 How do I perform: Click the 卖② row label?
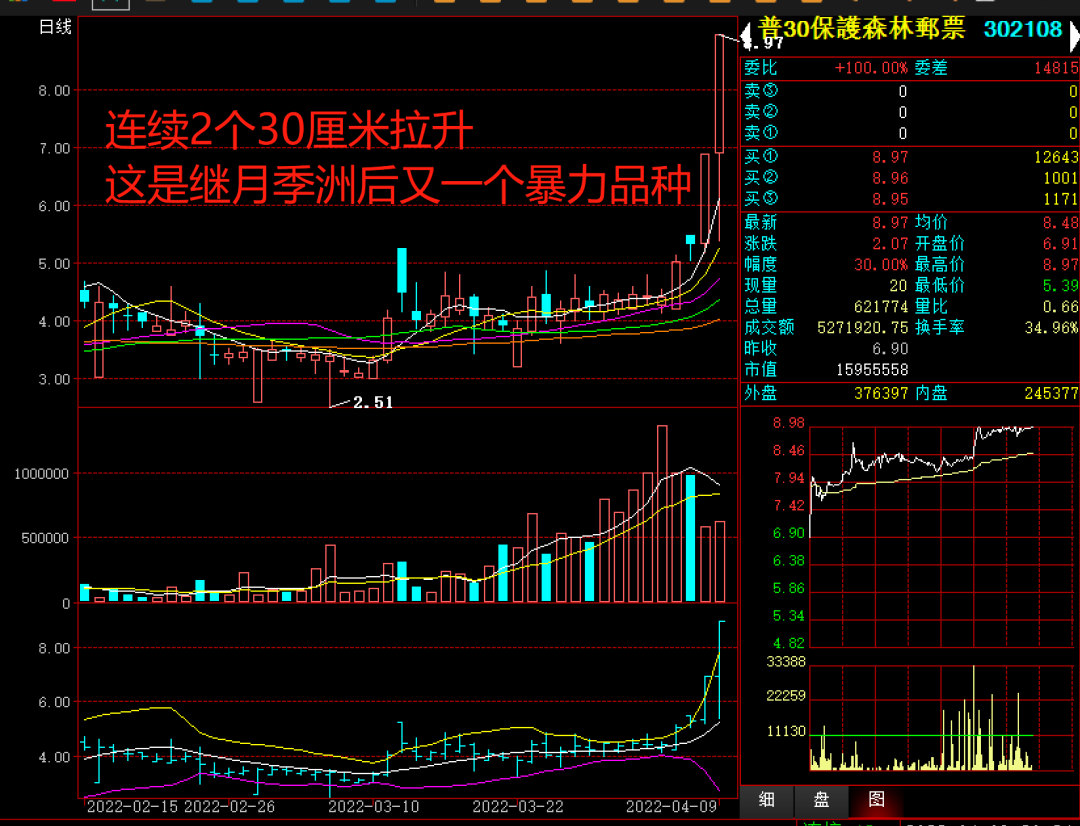tap(761, 112)
